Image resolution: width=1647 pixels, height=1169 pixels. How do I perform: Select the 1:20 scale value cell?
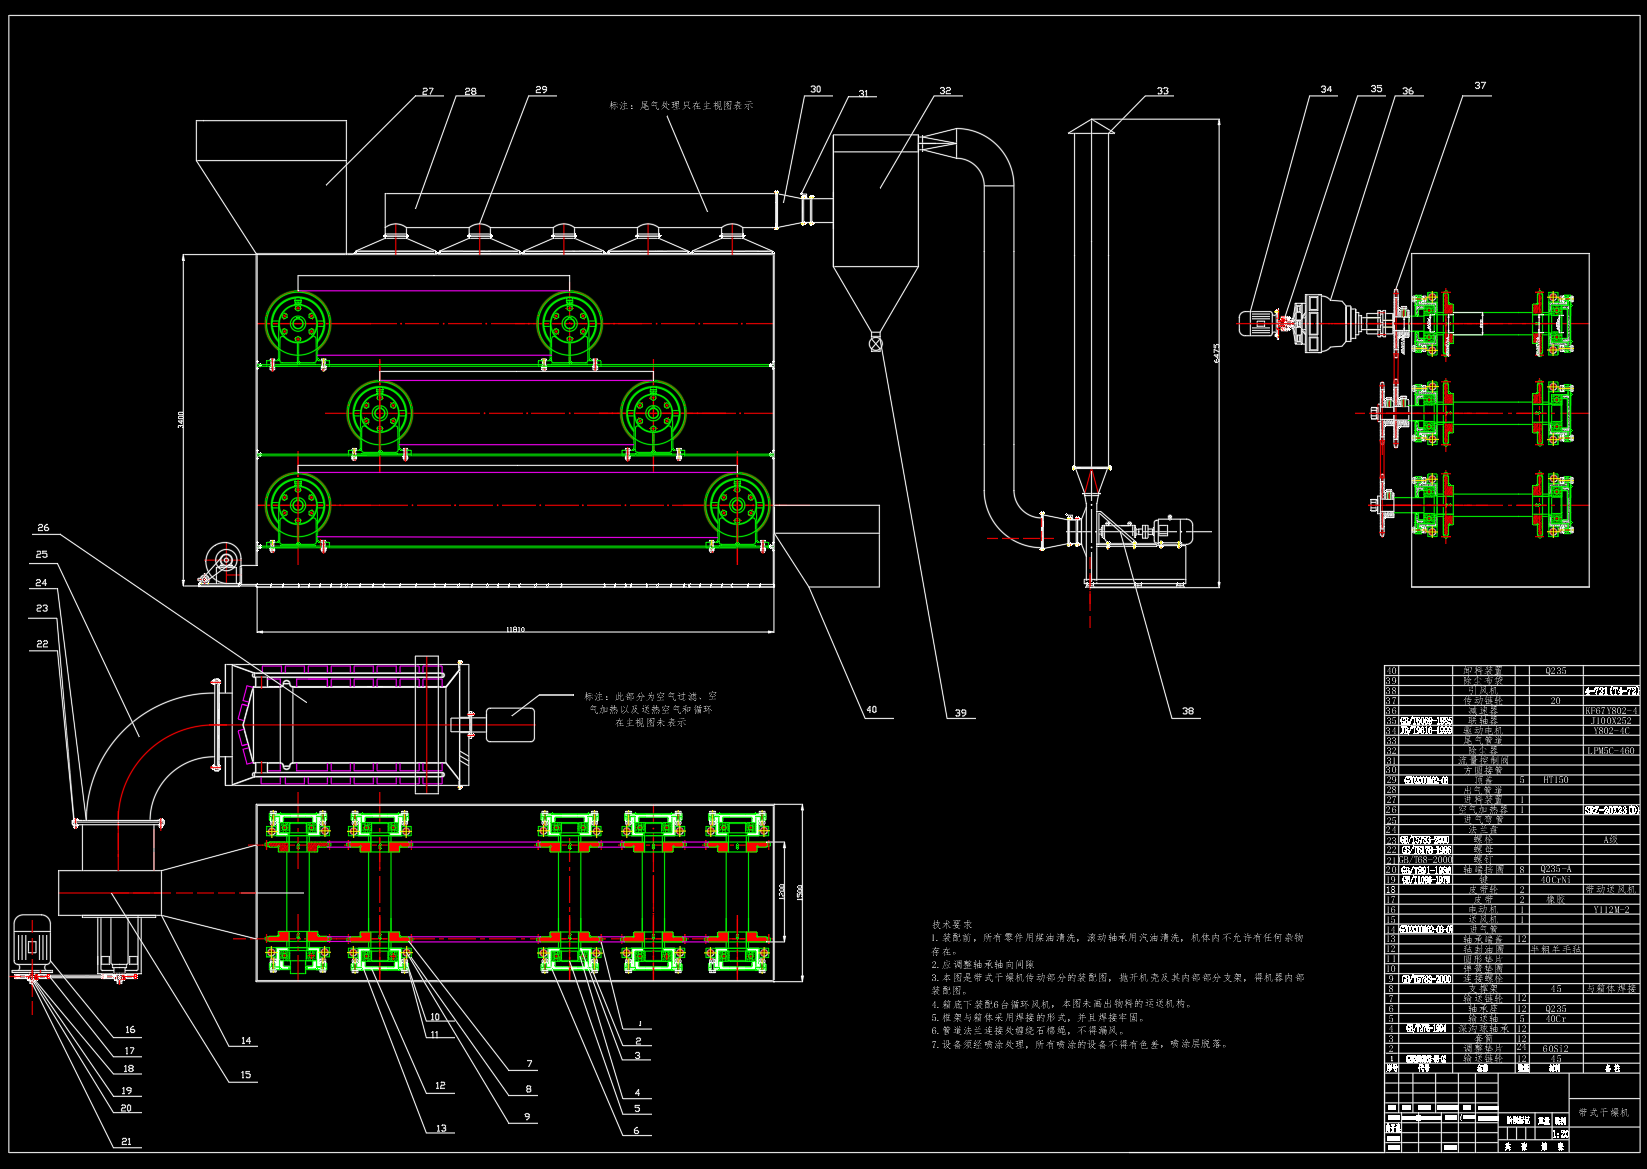tap(1559, 1134)
